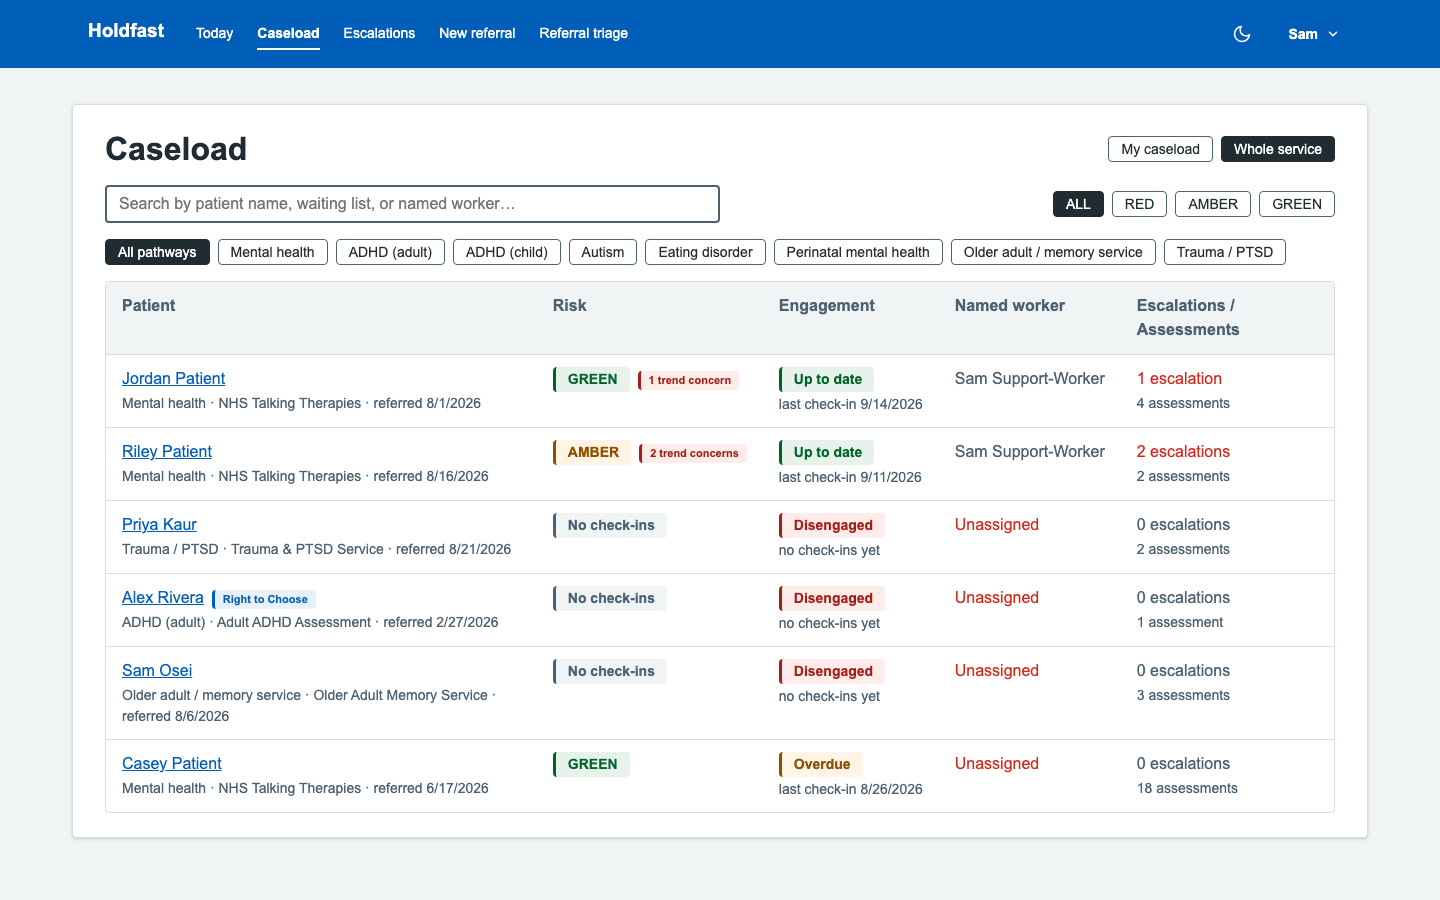Open Sam Osei record

pyautogui.click(x=157, y=670)
